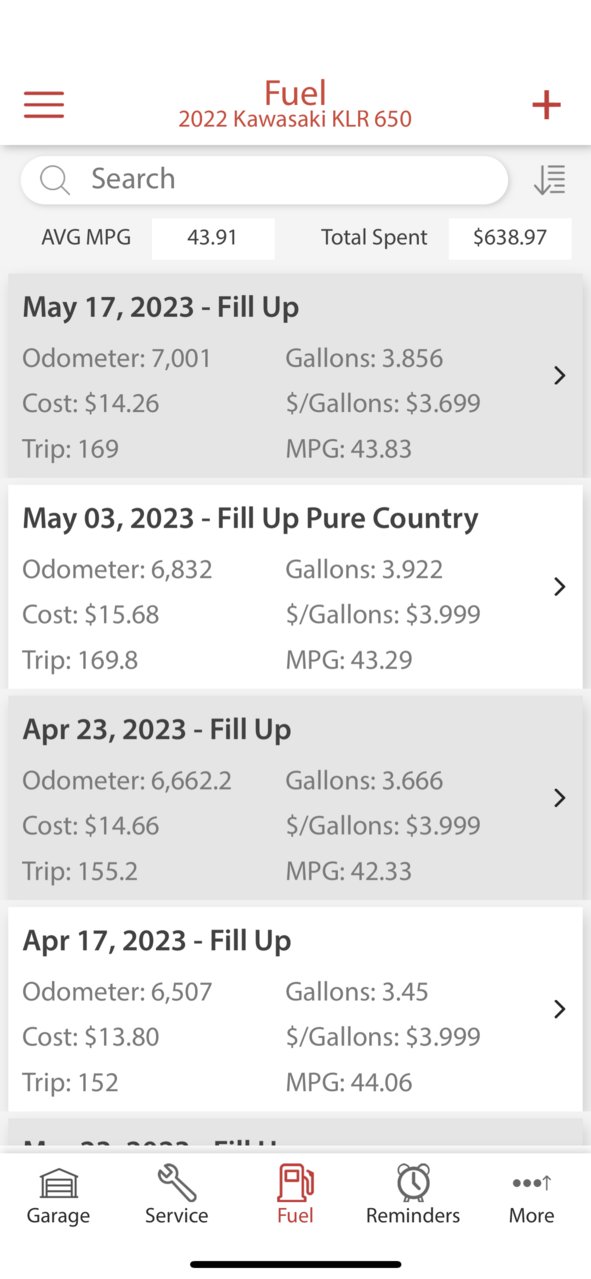Open Apr 23, 2023 - Fill Up title

point(157,729)
